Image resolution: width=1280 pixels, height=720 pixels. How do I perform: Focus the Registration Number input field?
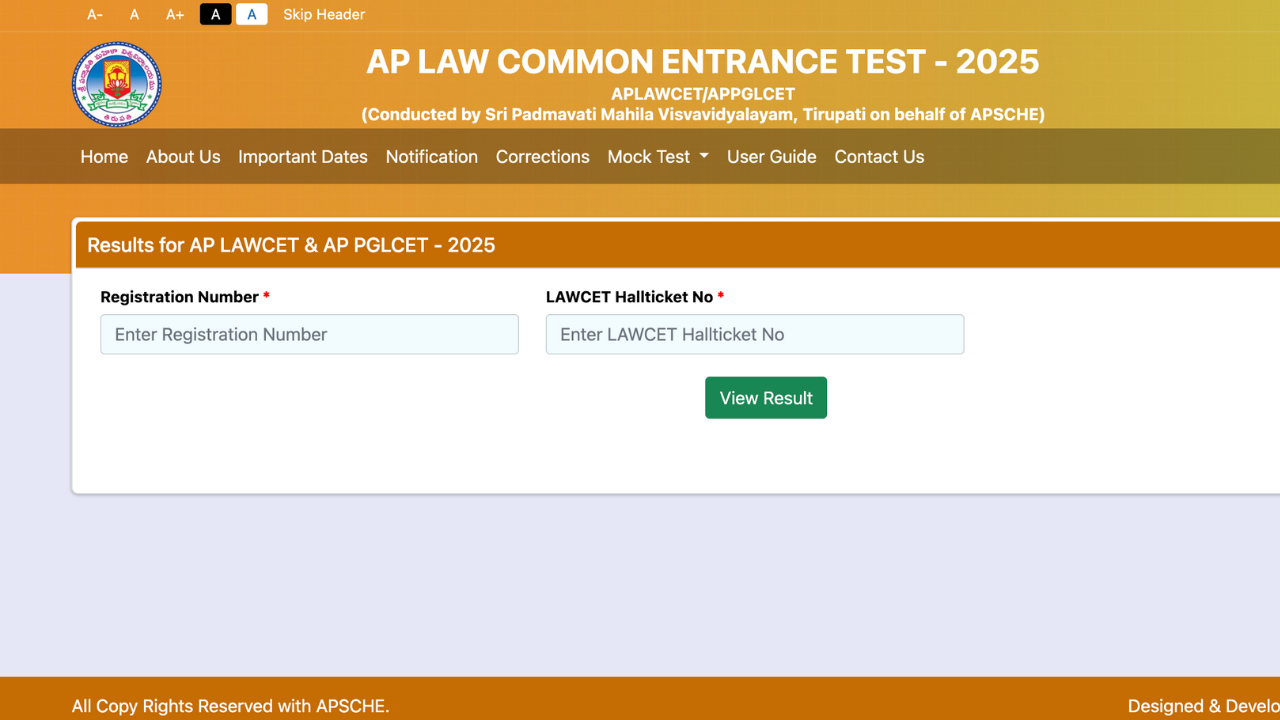pyautogui.click(x=309, y=334)
